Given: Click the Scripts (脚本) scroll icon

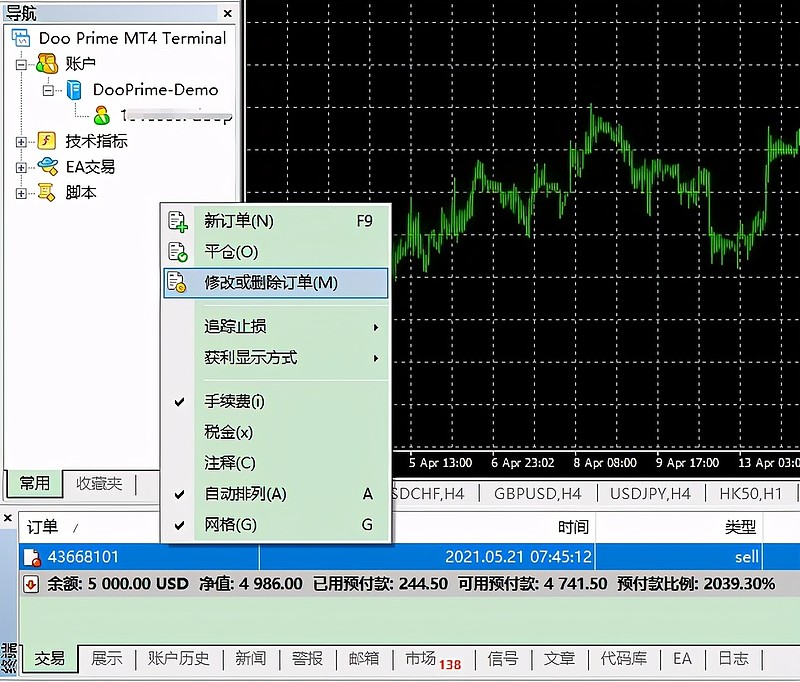Looking at the screenshot, I should pyautogui.click(x=47, y=192).
